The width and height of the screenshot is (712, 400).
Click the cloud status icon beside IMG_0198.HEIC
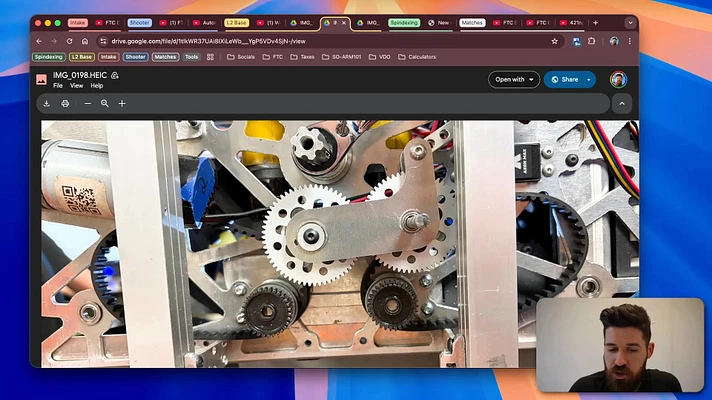pos(115,75)
